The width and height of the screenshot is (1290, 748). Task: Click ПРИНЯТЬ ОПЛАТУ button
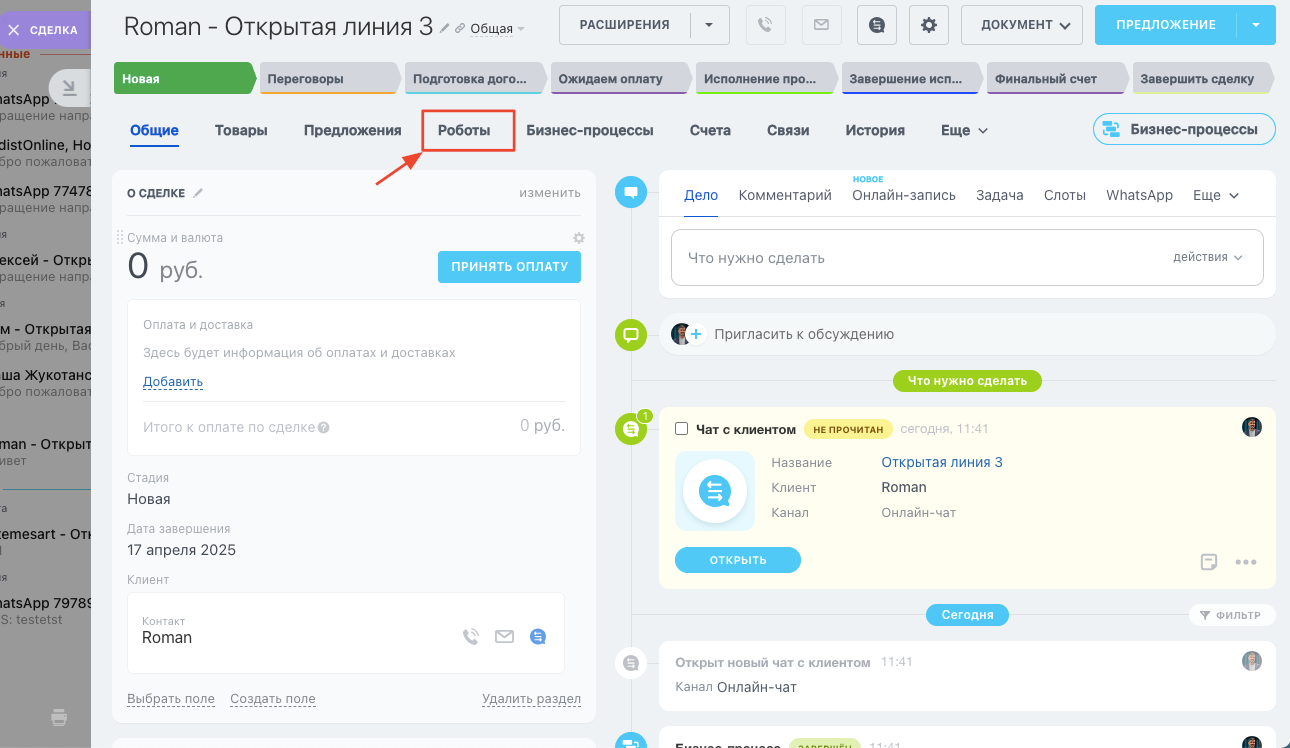(509, 267)
